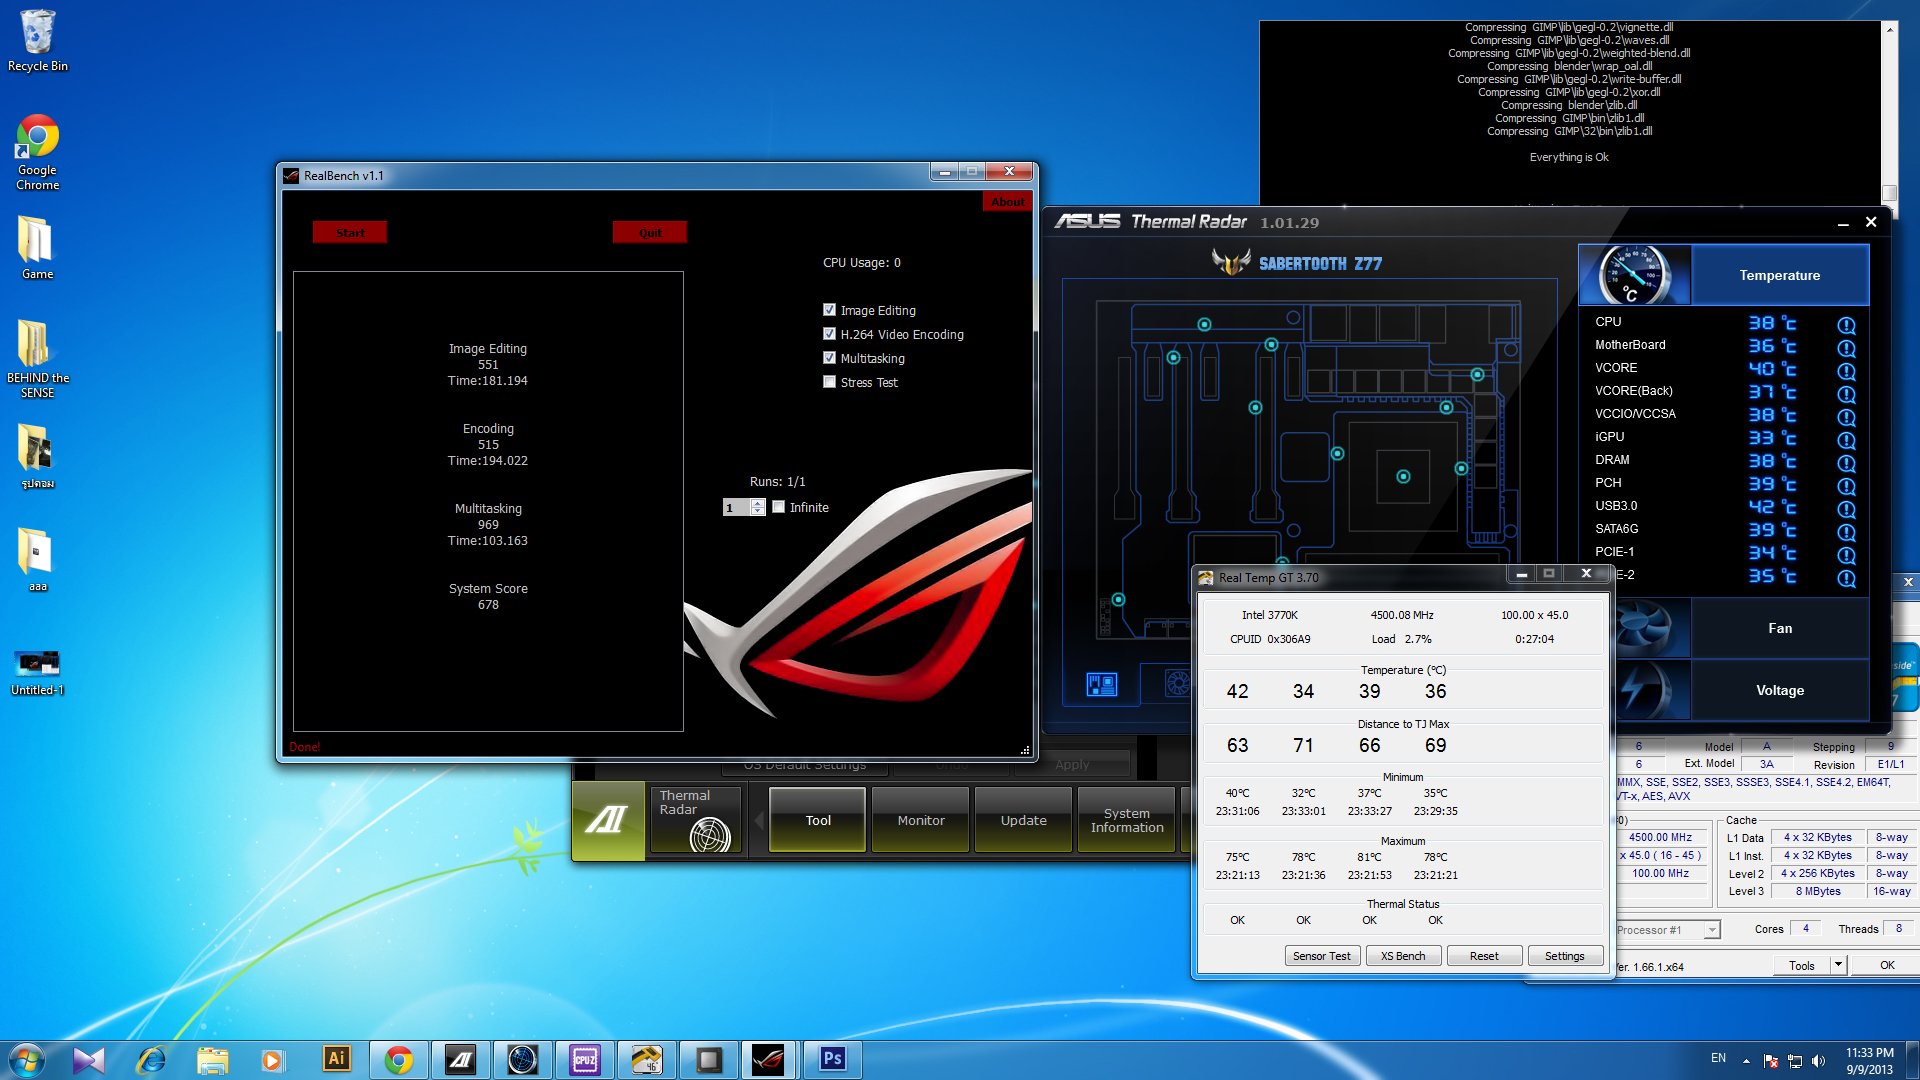The image size is (1920, 1080).
Task: Open the Fan panel in Thermal Radar
Action: [x=1779, y=628]
